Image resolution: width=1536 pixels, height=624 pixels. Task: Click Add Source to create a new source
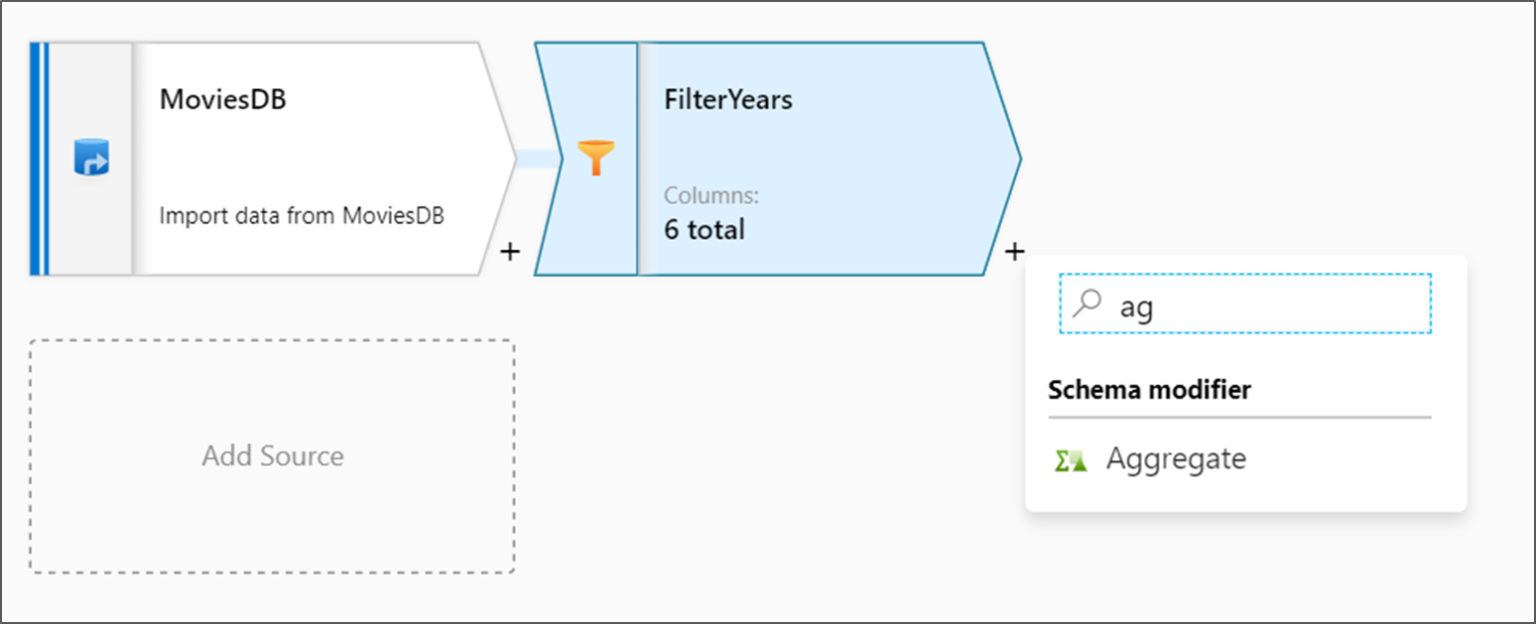pos(273,456)
